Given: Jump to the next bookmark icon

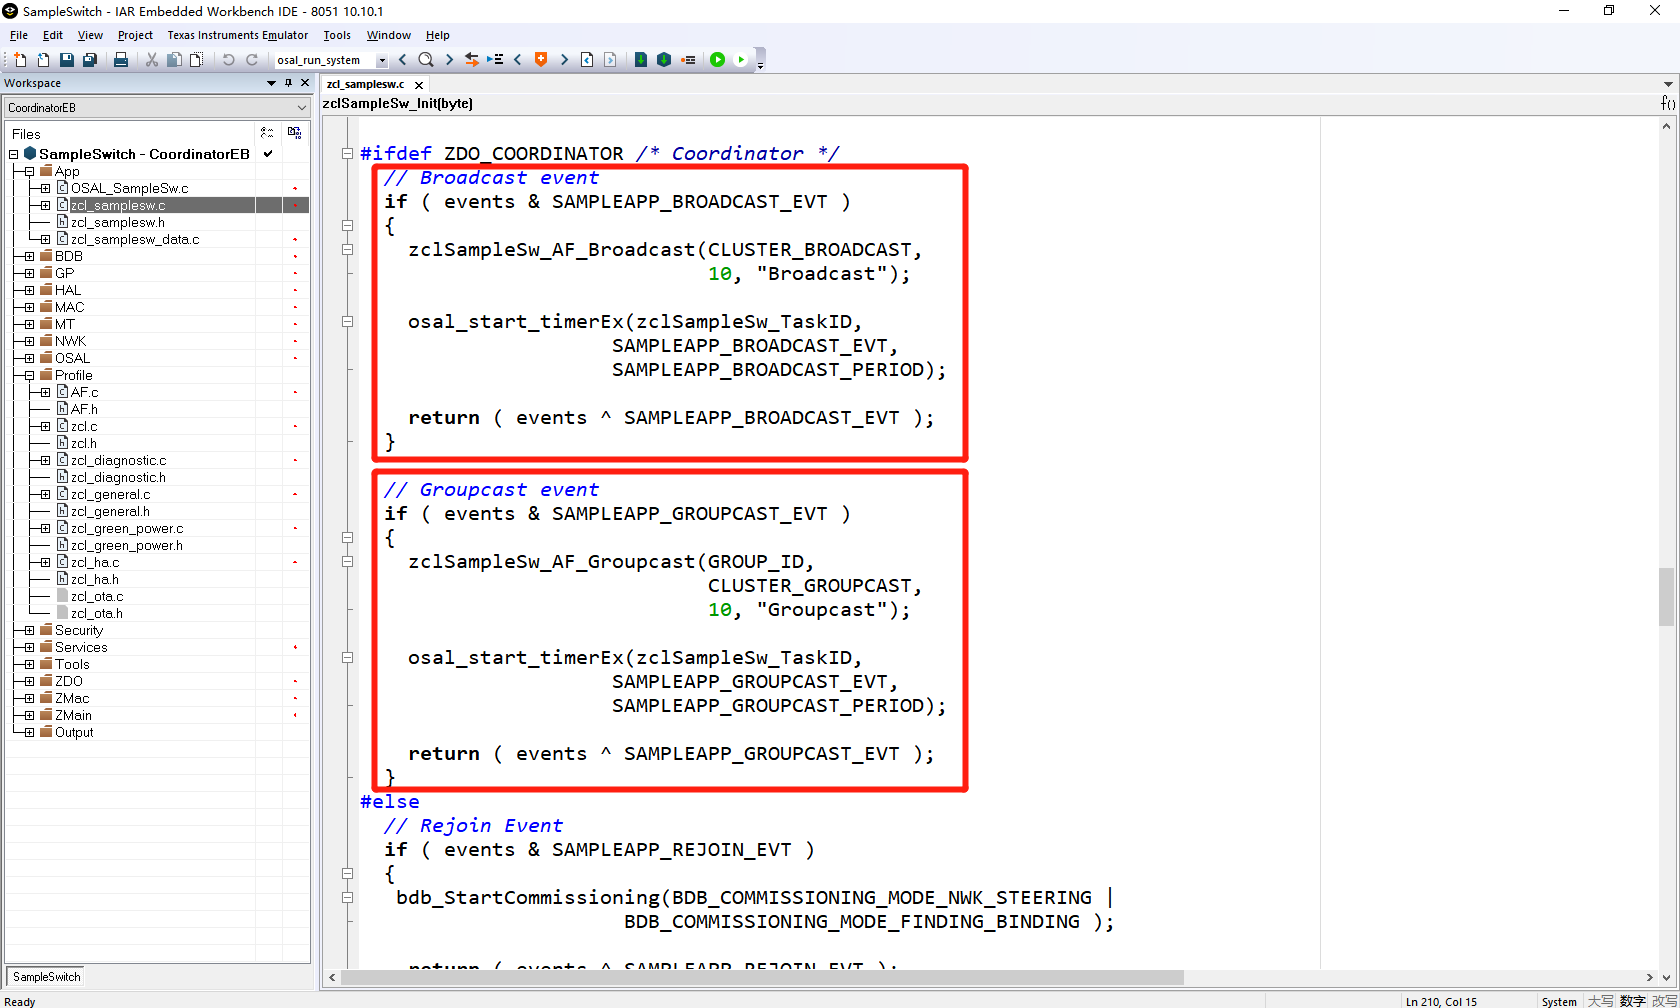Looking at the screenshot, I should coord(564,60).
